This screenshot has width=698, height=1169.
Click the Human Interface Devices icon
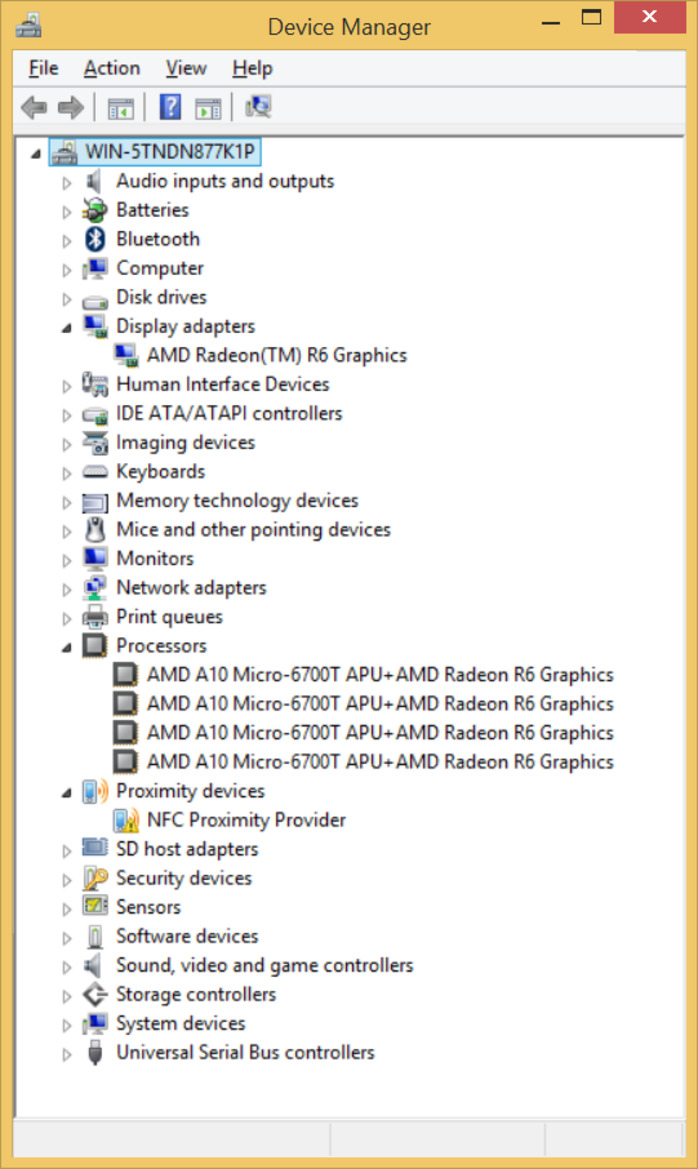click(95, 385)
